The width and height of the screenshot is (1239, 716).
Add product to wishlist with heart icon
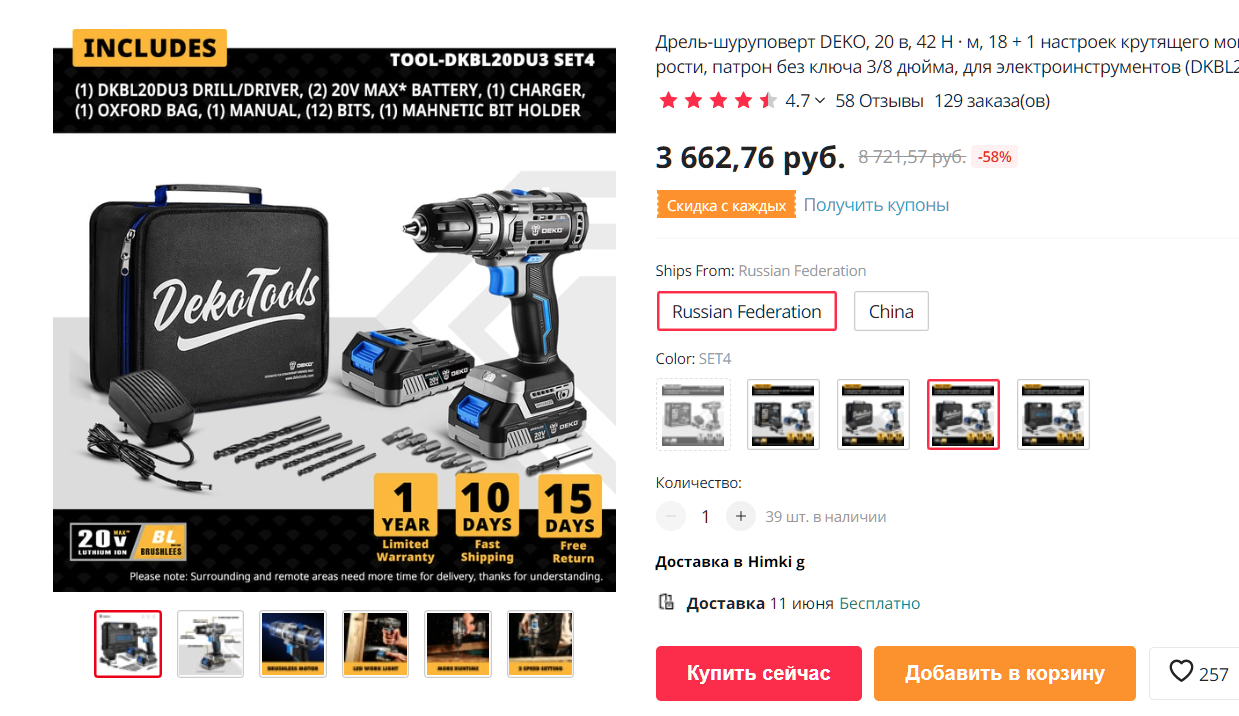click(1181, 672)
